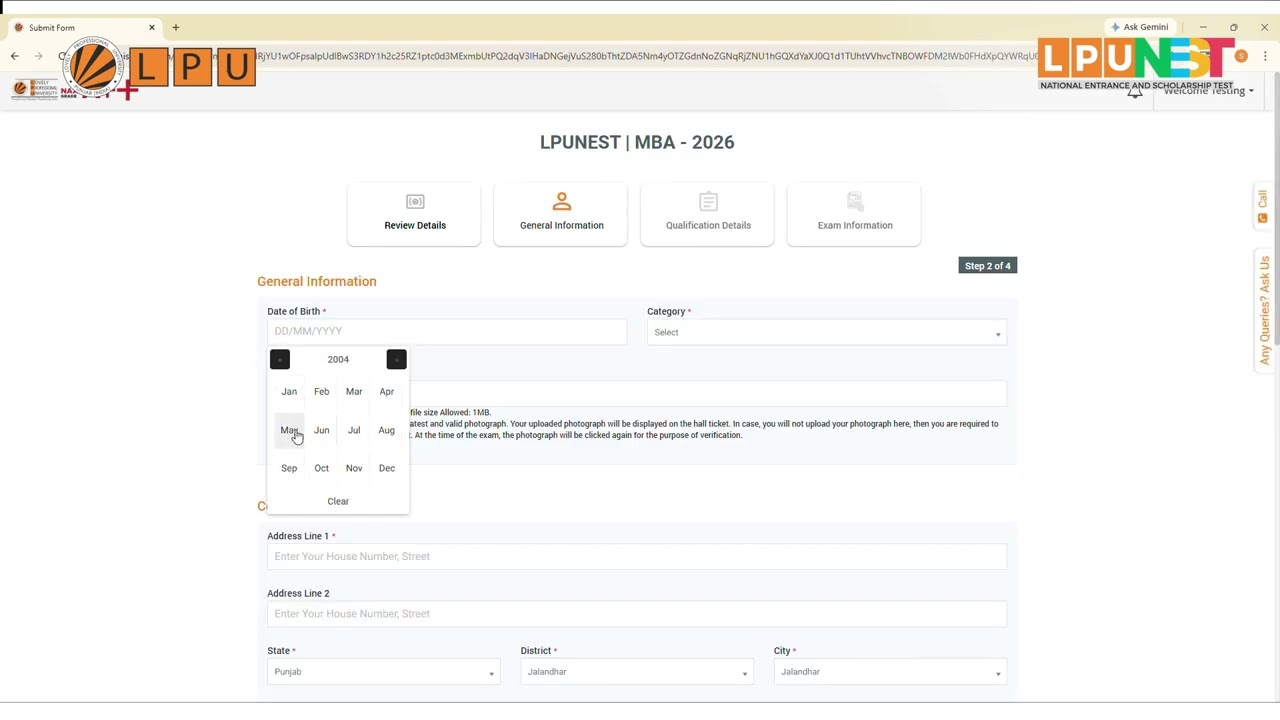Go to the Qualification Details step
1280x720 pixels.
(x=708, y=214)
